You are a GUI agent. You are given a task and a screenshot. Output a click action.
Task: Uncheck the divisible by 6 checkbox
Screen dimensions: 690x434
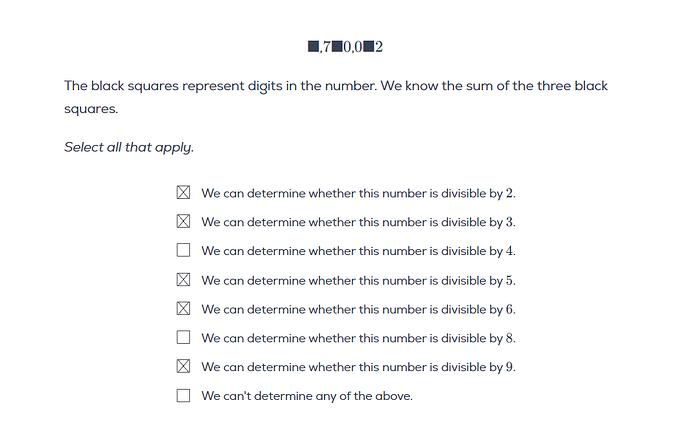(x=184, y=309)
